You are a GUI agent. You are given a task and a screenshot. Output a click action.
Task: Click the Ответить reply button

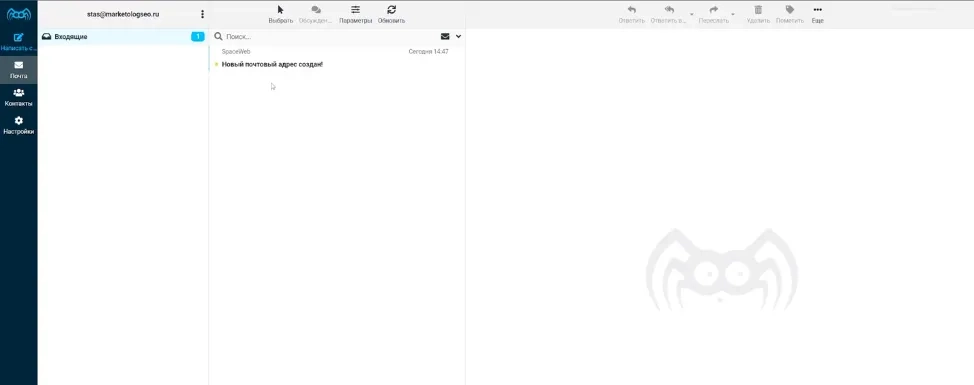pyautogui.click(x=632, y=14)
